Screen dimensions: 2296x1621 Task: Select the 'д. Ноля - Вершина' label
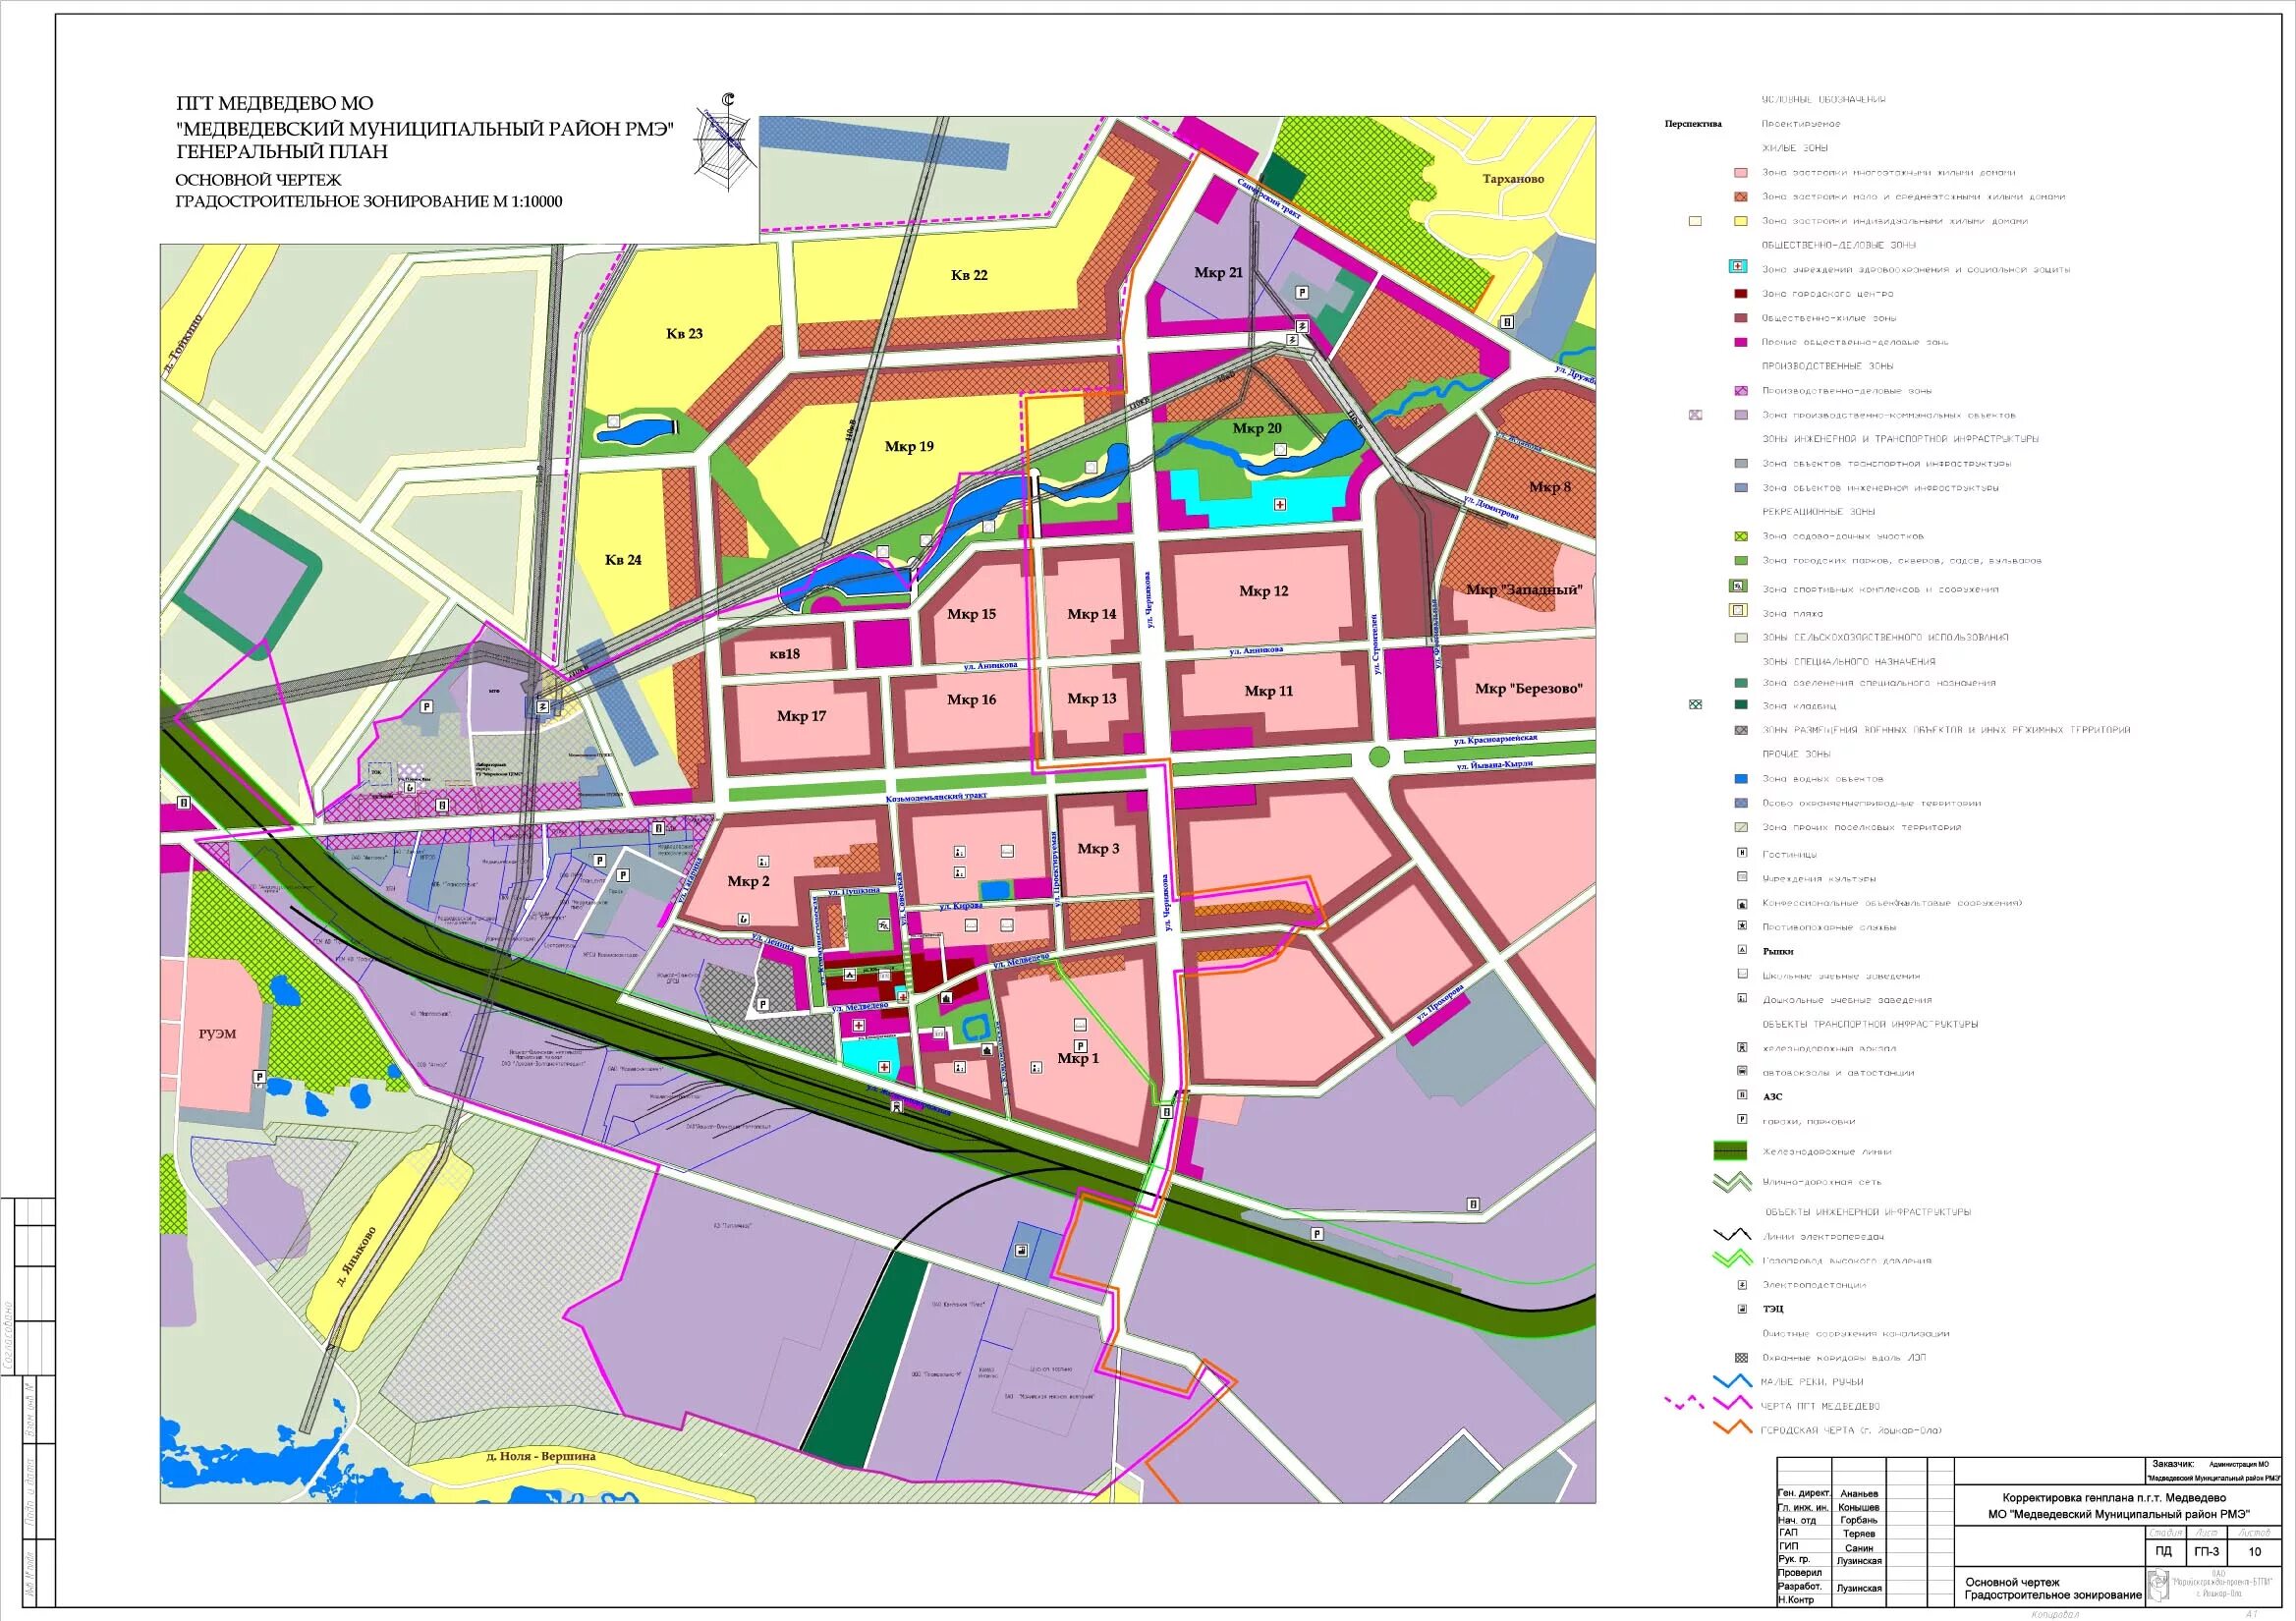[x=541, y=1456]
